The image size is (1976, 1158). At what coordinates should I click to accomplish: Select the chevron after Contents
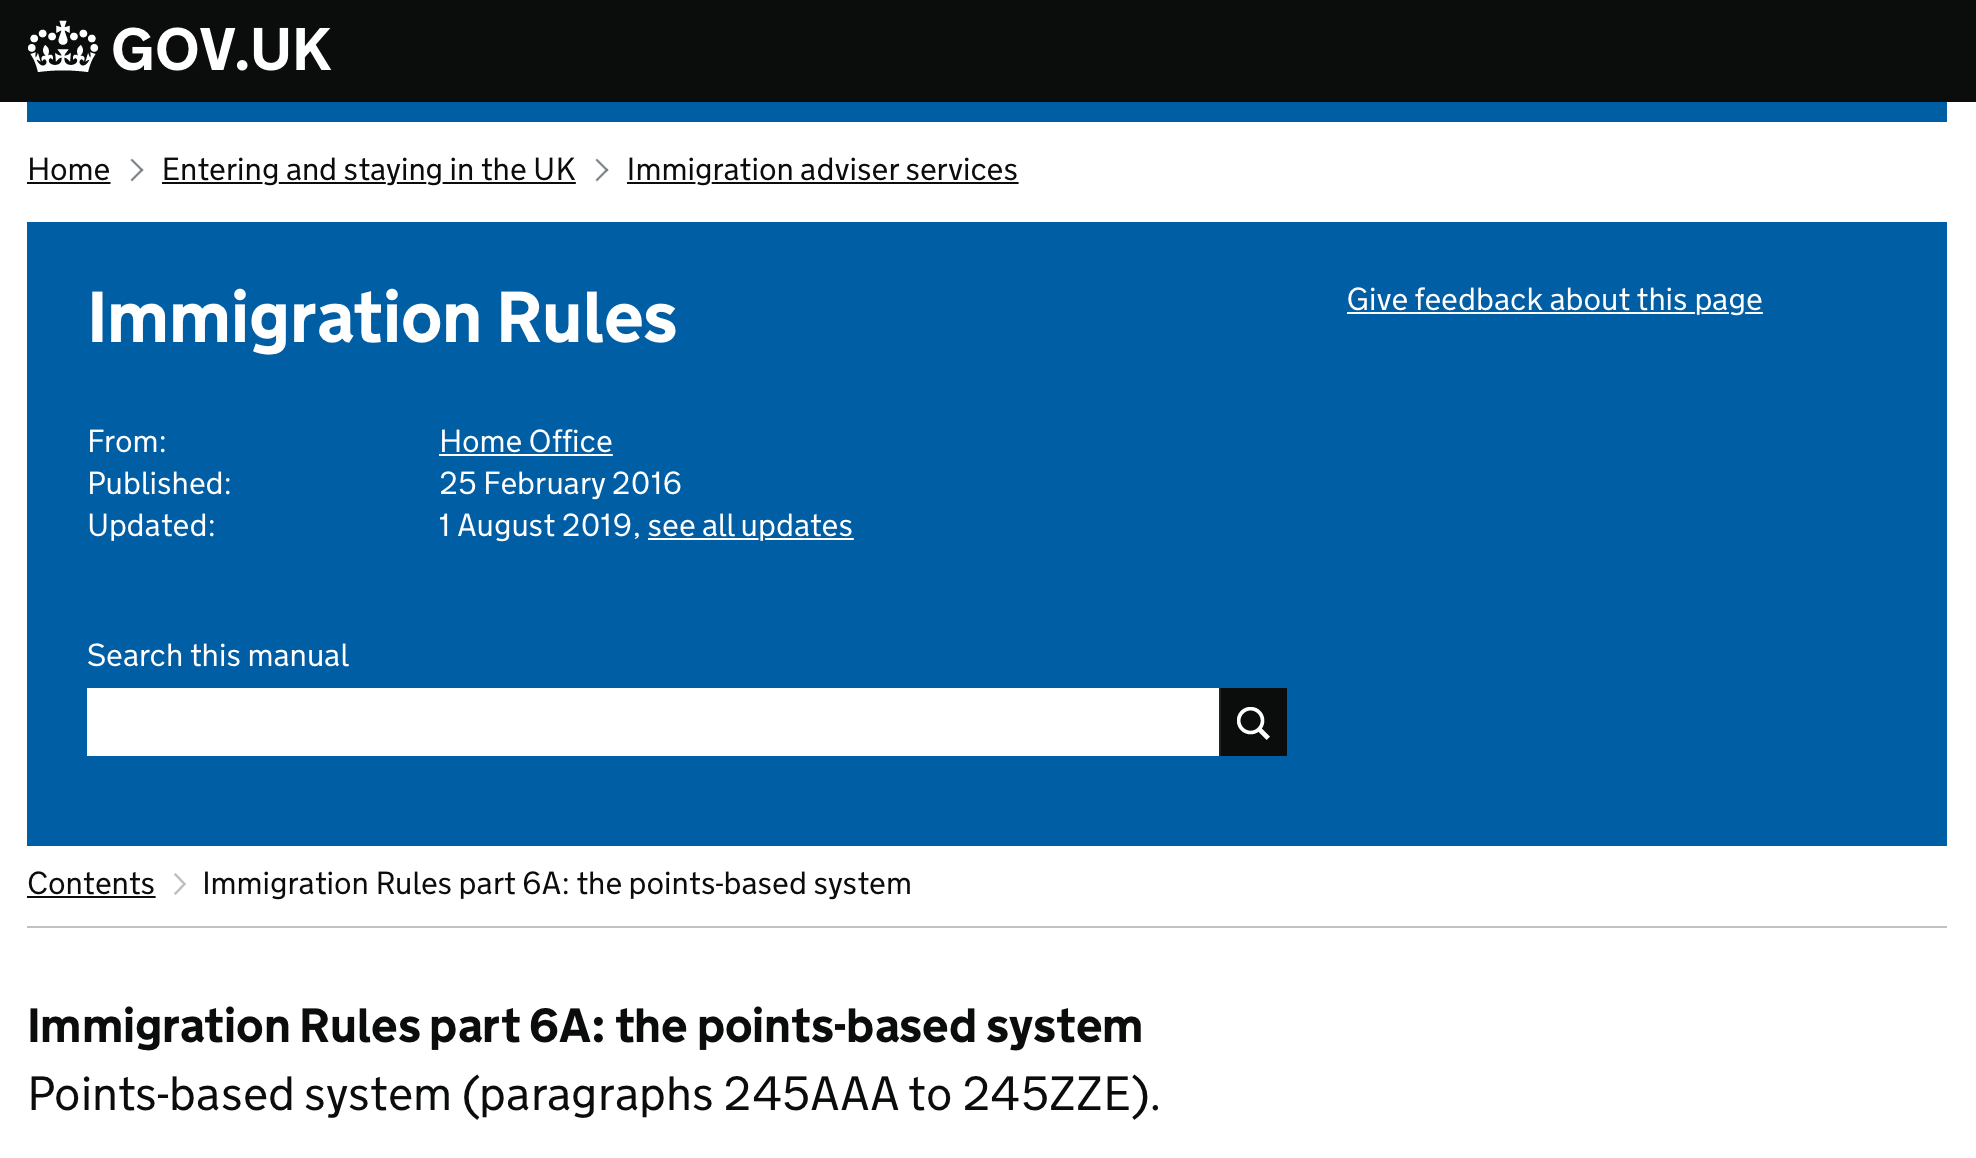(x=180, y=884)
